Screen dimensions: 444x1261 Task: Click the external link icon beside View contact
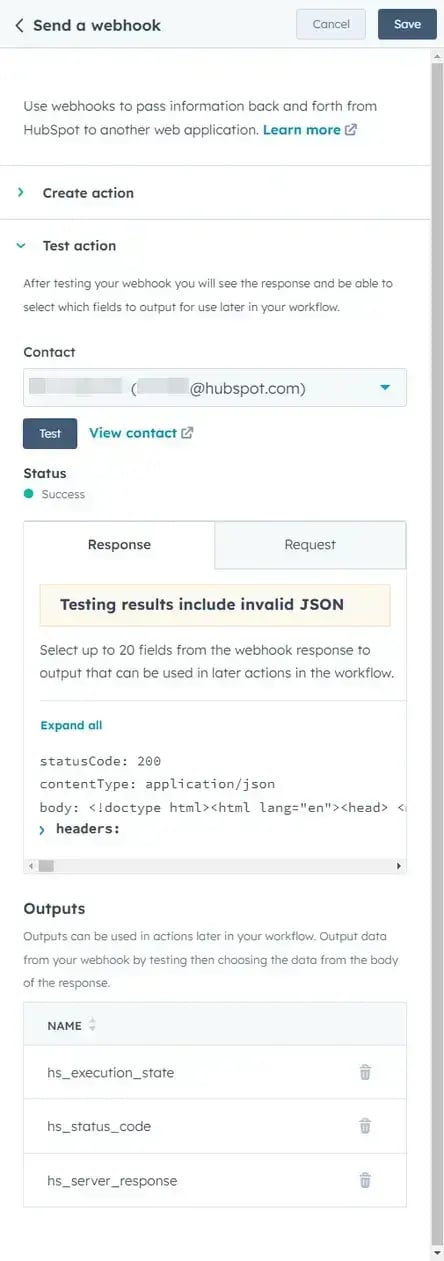[187, 433]
